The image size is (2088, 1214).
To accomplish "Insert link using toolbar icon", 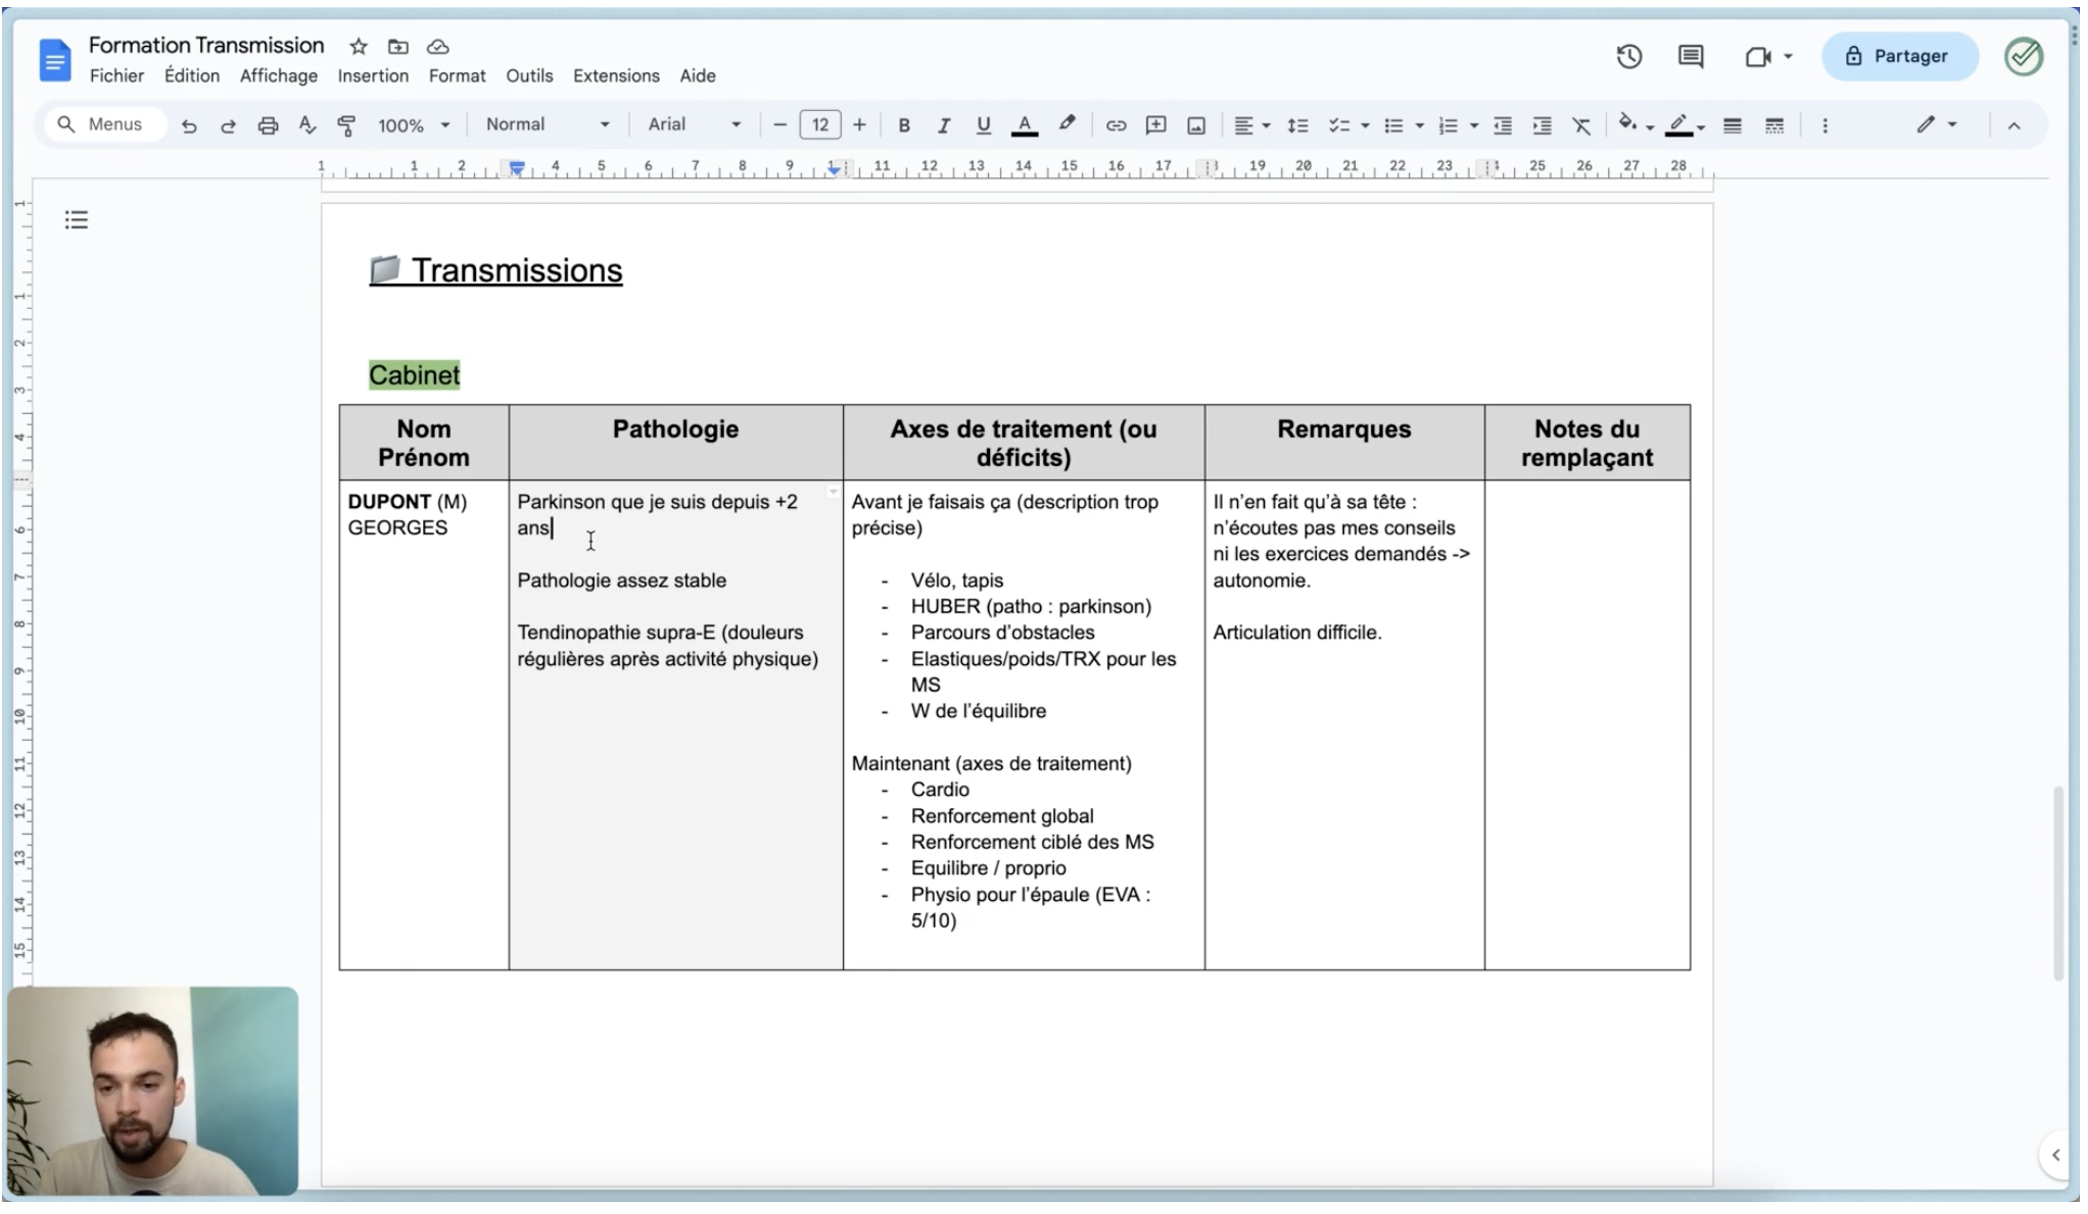I will tap(1115, 125).
